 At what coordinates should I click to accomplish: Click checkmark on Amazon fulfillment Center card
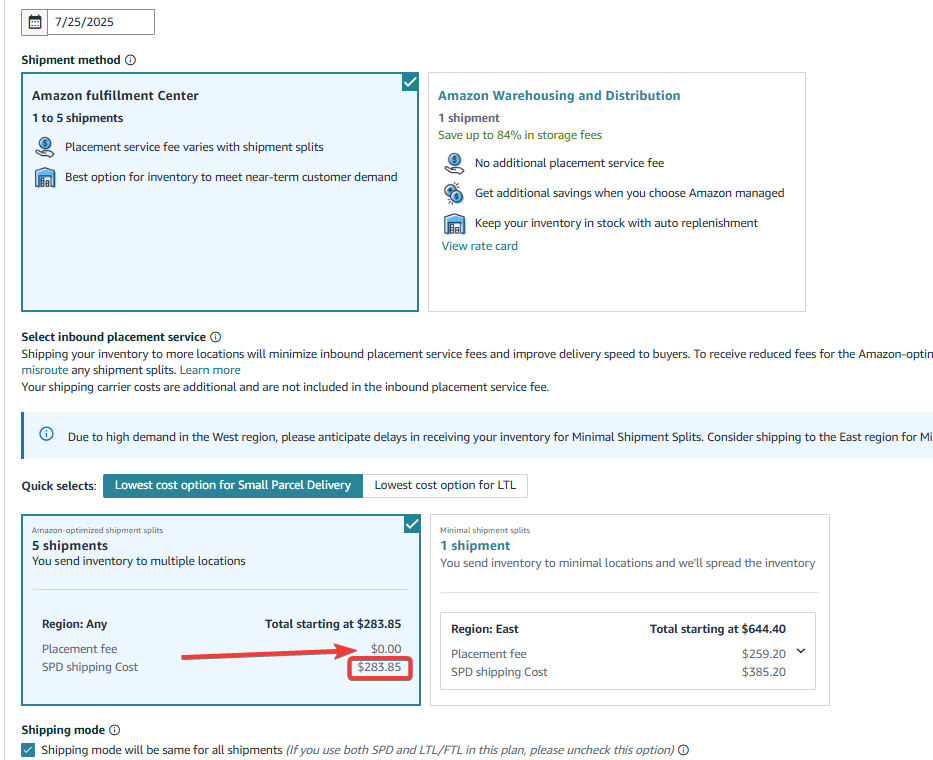point(410,82)
